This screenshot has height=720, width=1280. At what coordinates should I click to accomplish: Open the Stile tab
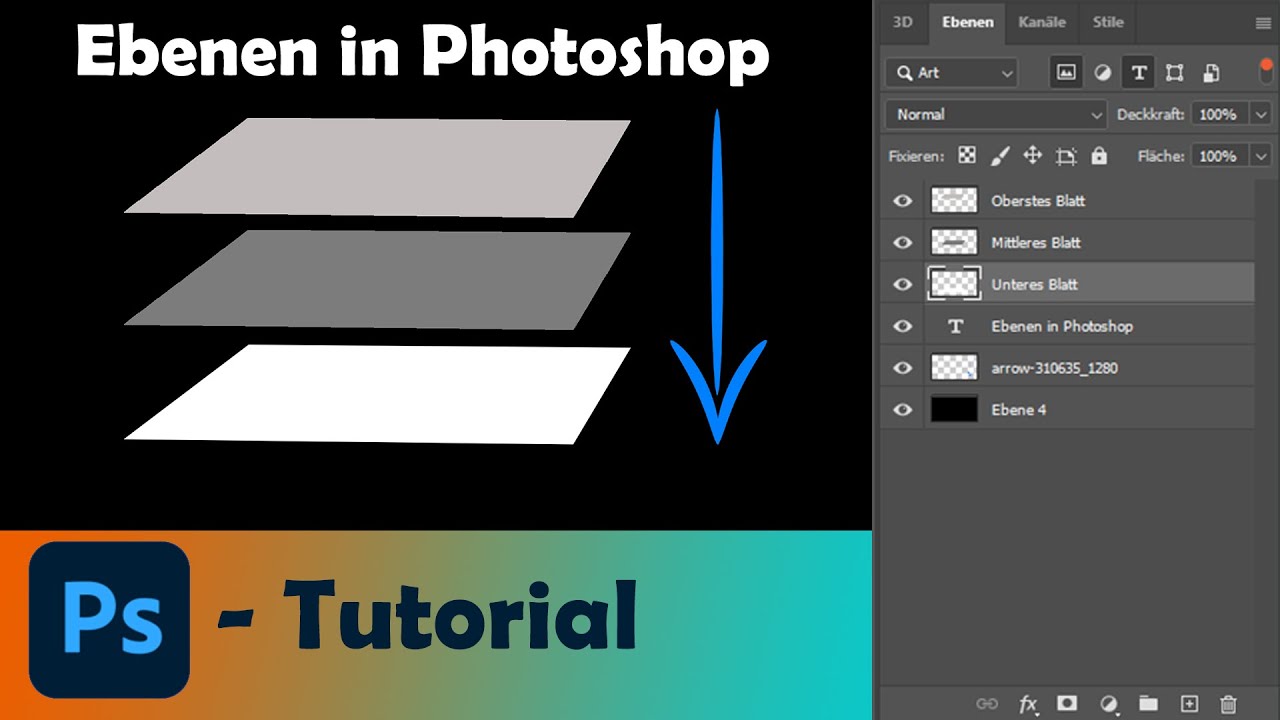1108,22
